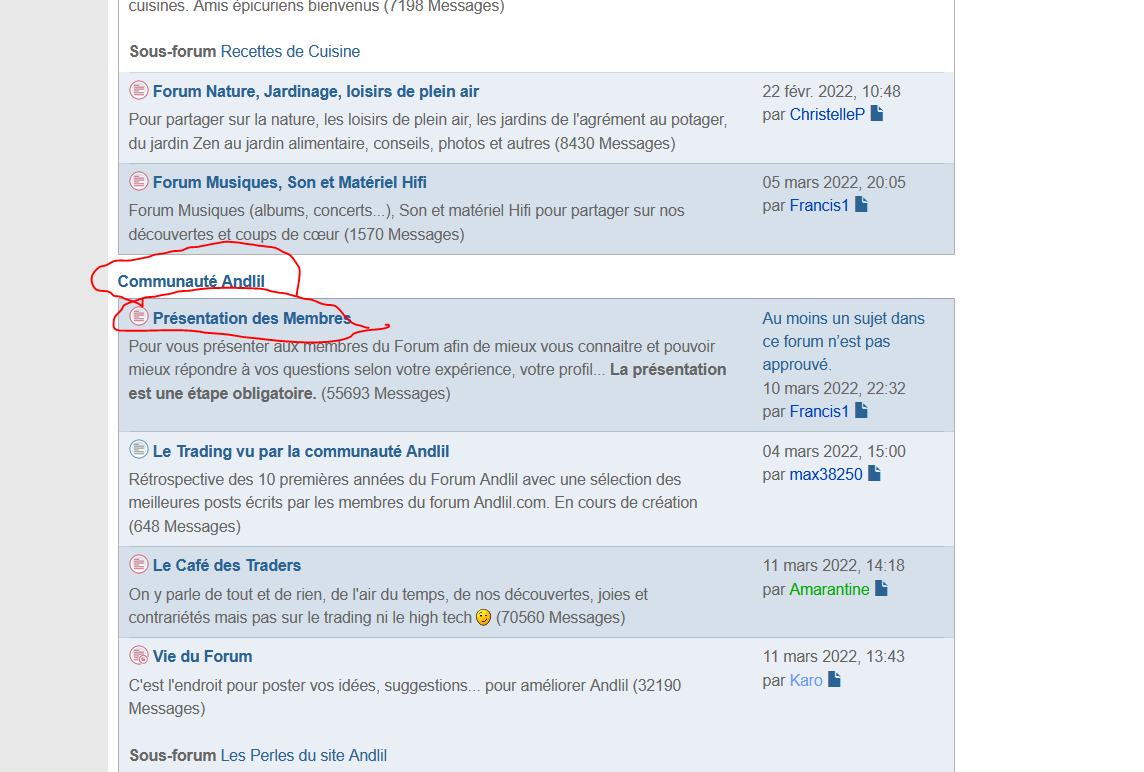Viewport: 1144px width, 772px height.
Task: Click '(648 Messages)' count text
Action: (185, 527)
